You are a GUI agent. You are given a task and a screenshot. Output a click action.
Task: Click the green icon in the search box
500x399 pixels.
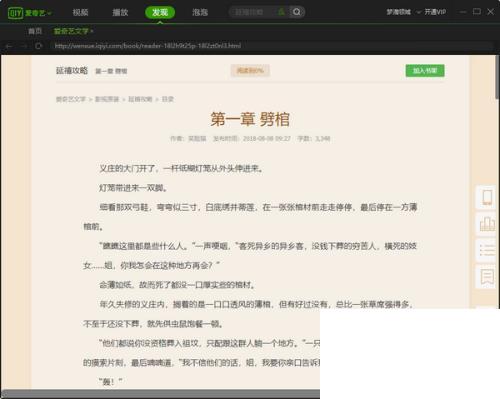[x=281, y=12]
